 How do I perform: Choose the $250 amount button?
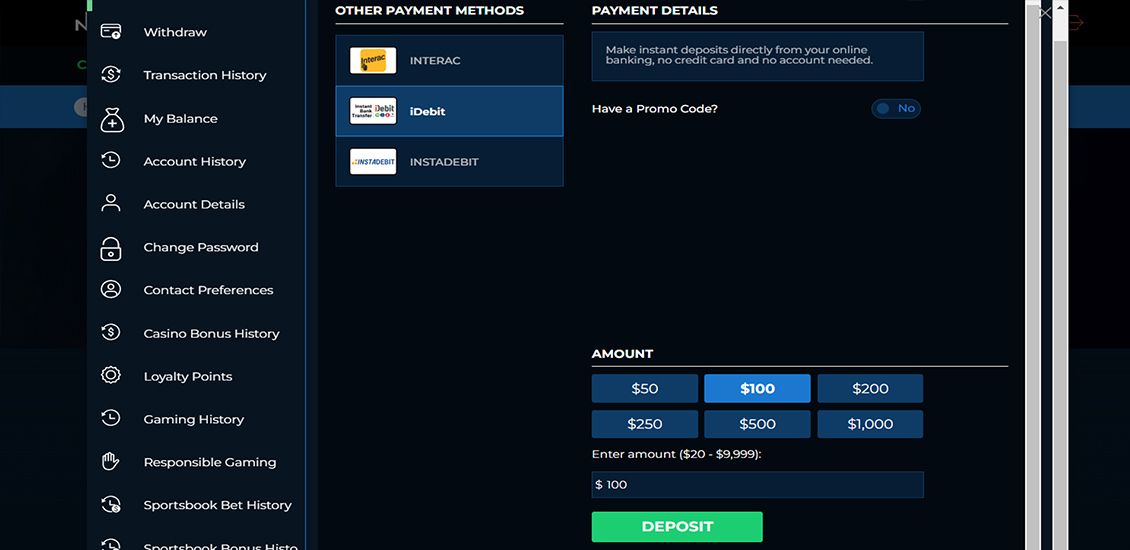click(x=644, y=424)
